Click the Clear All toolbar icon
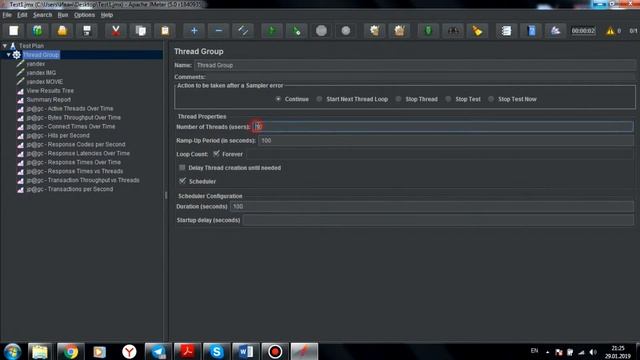640x360 pixels. tap(399, 31)
